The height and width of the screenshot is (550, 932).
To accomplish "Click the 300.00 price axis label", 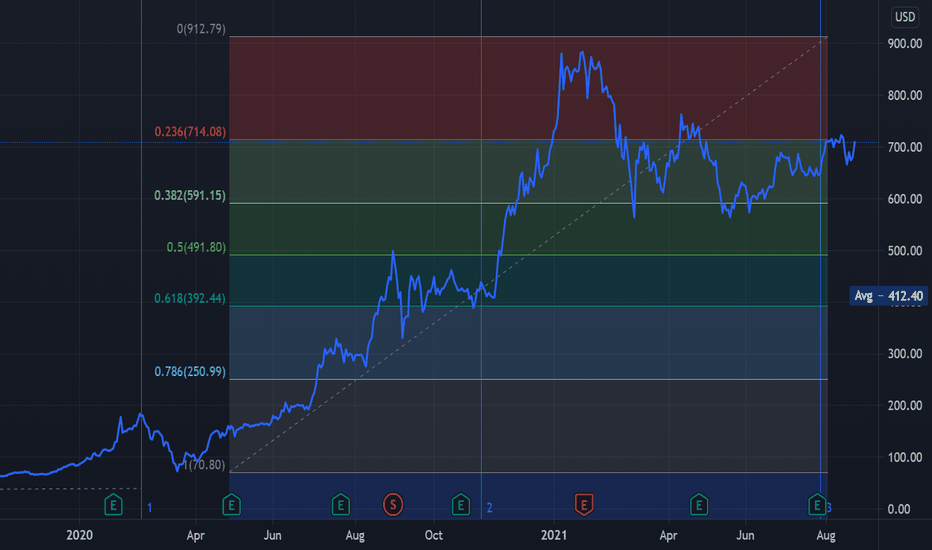I will [905, 354].
